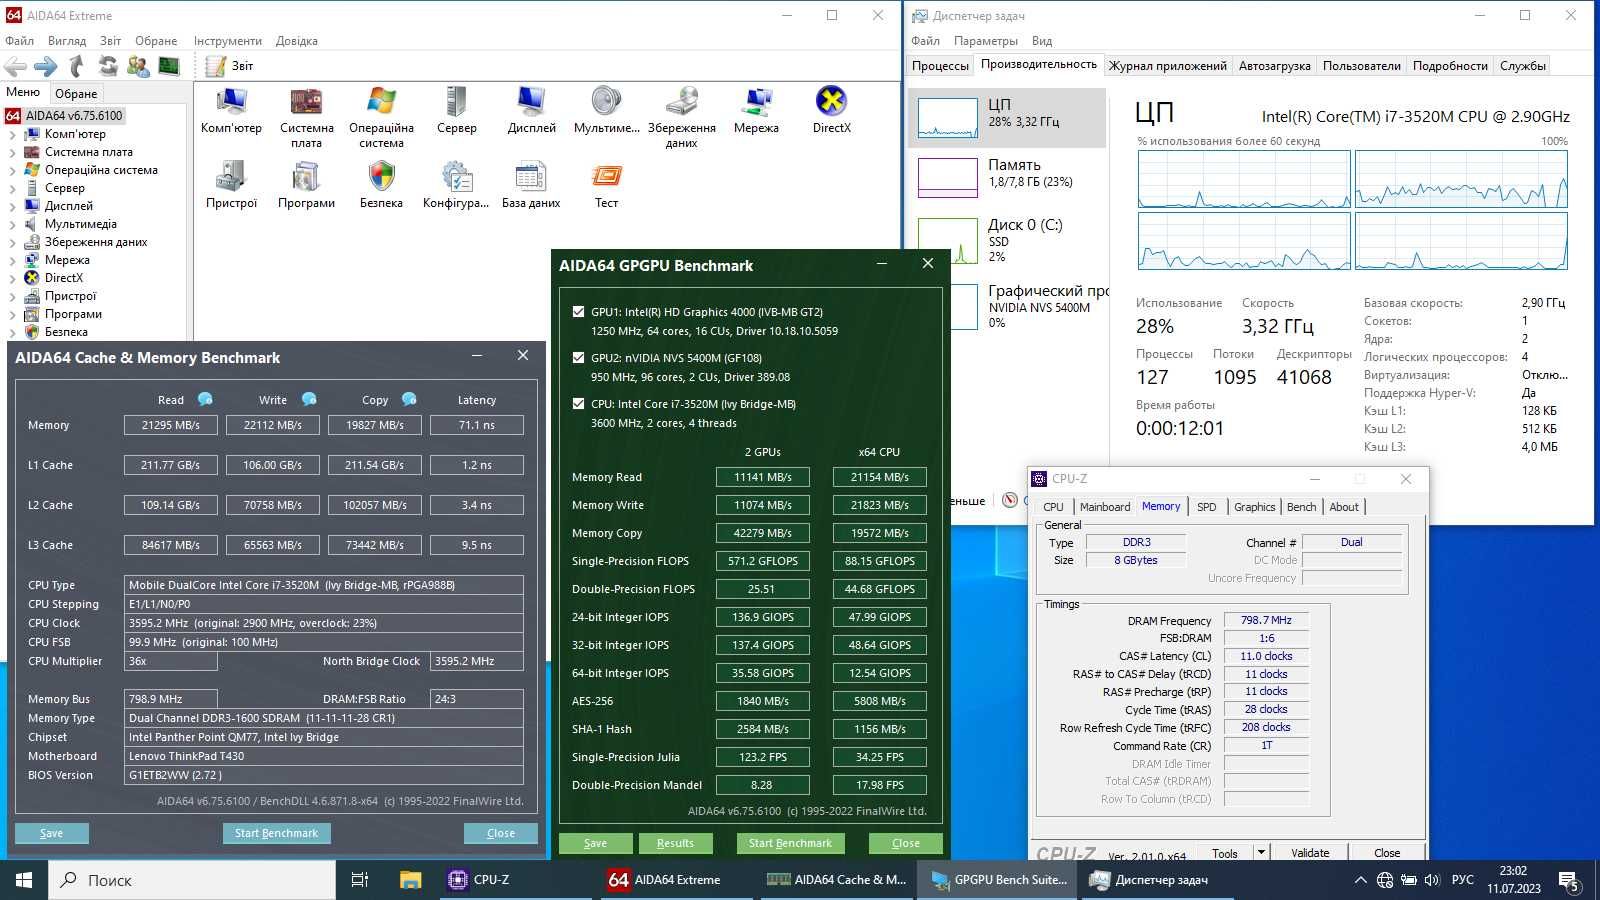
Task: Uncheck GPU1 Intel HD Graphics 4000 checkbox
Action: [x=578, y=311]
